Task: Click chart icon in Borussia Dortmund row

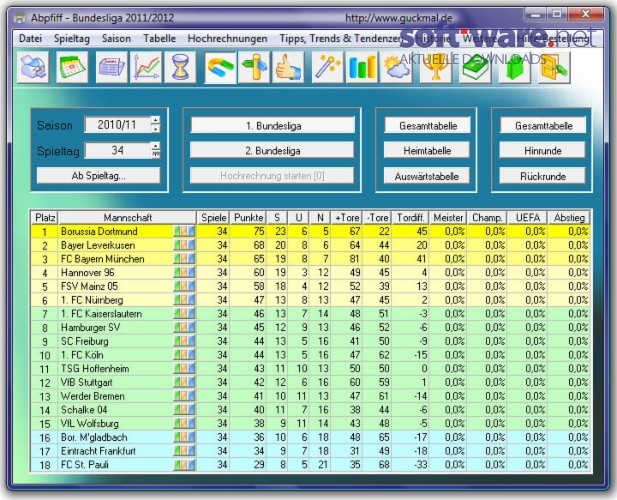Action: [184, 231]
